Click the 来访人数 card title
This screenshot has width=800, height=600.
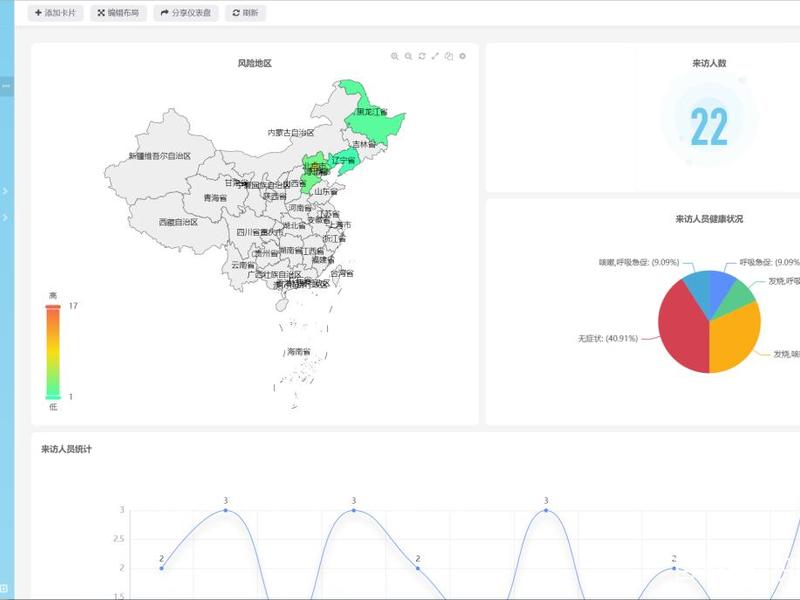point(709,63)
